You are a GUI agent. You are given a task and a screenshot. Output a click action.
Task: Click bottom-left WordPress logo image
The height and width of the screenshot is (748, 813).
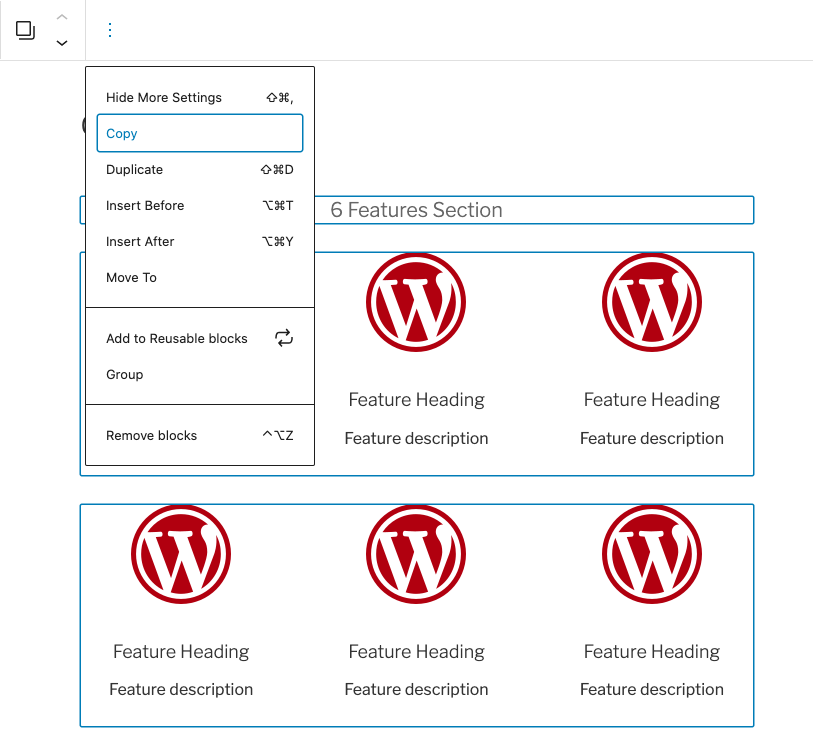[181, 554]
